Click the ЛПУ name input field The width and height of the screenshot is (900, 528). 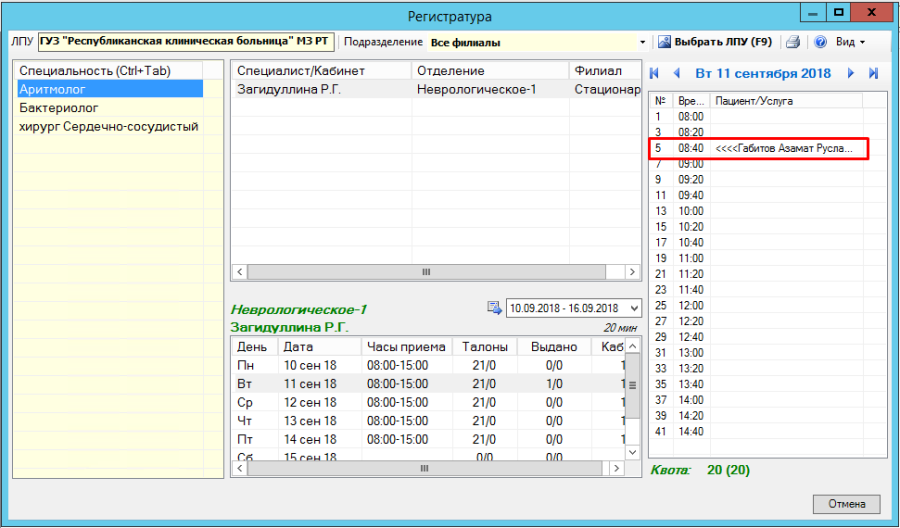pos(186,42)
